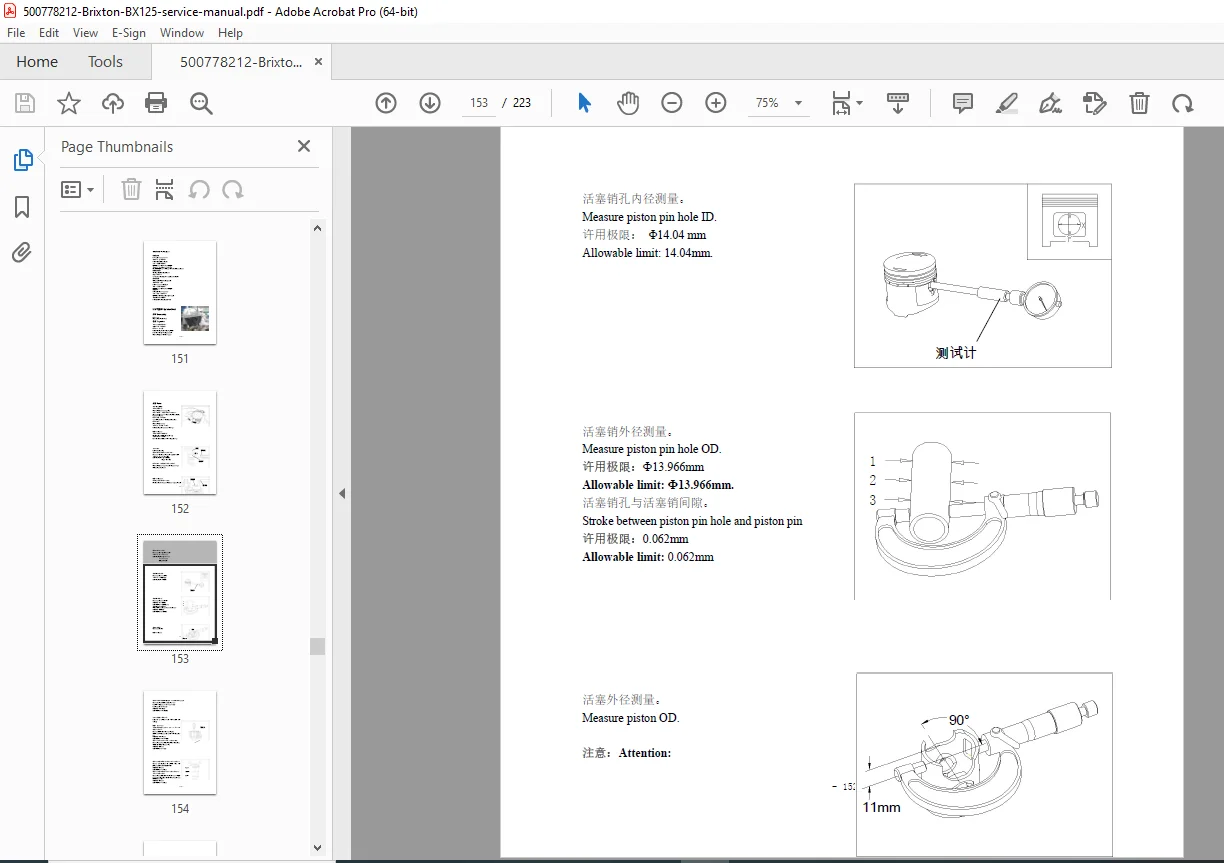The width and height of the screenshot is (1224, 863).
Task: Open the find text magnifier tool
Action: 201,103
